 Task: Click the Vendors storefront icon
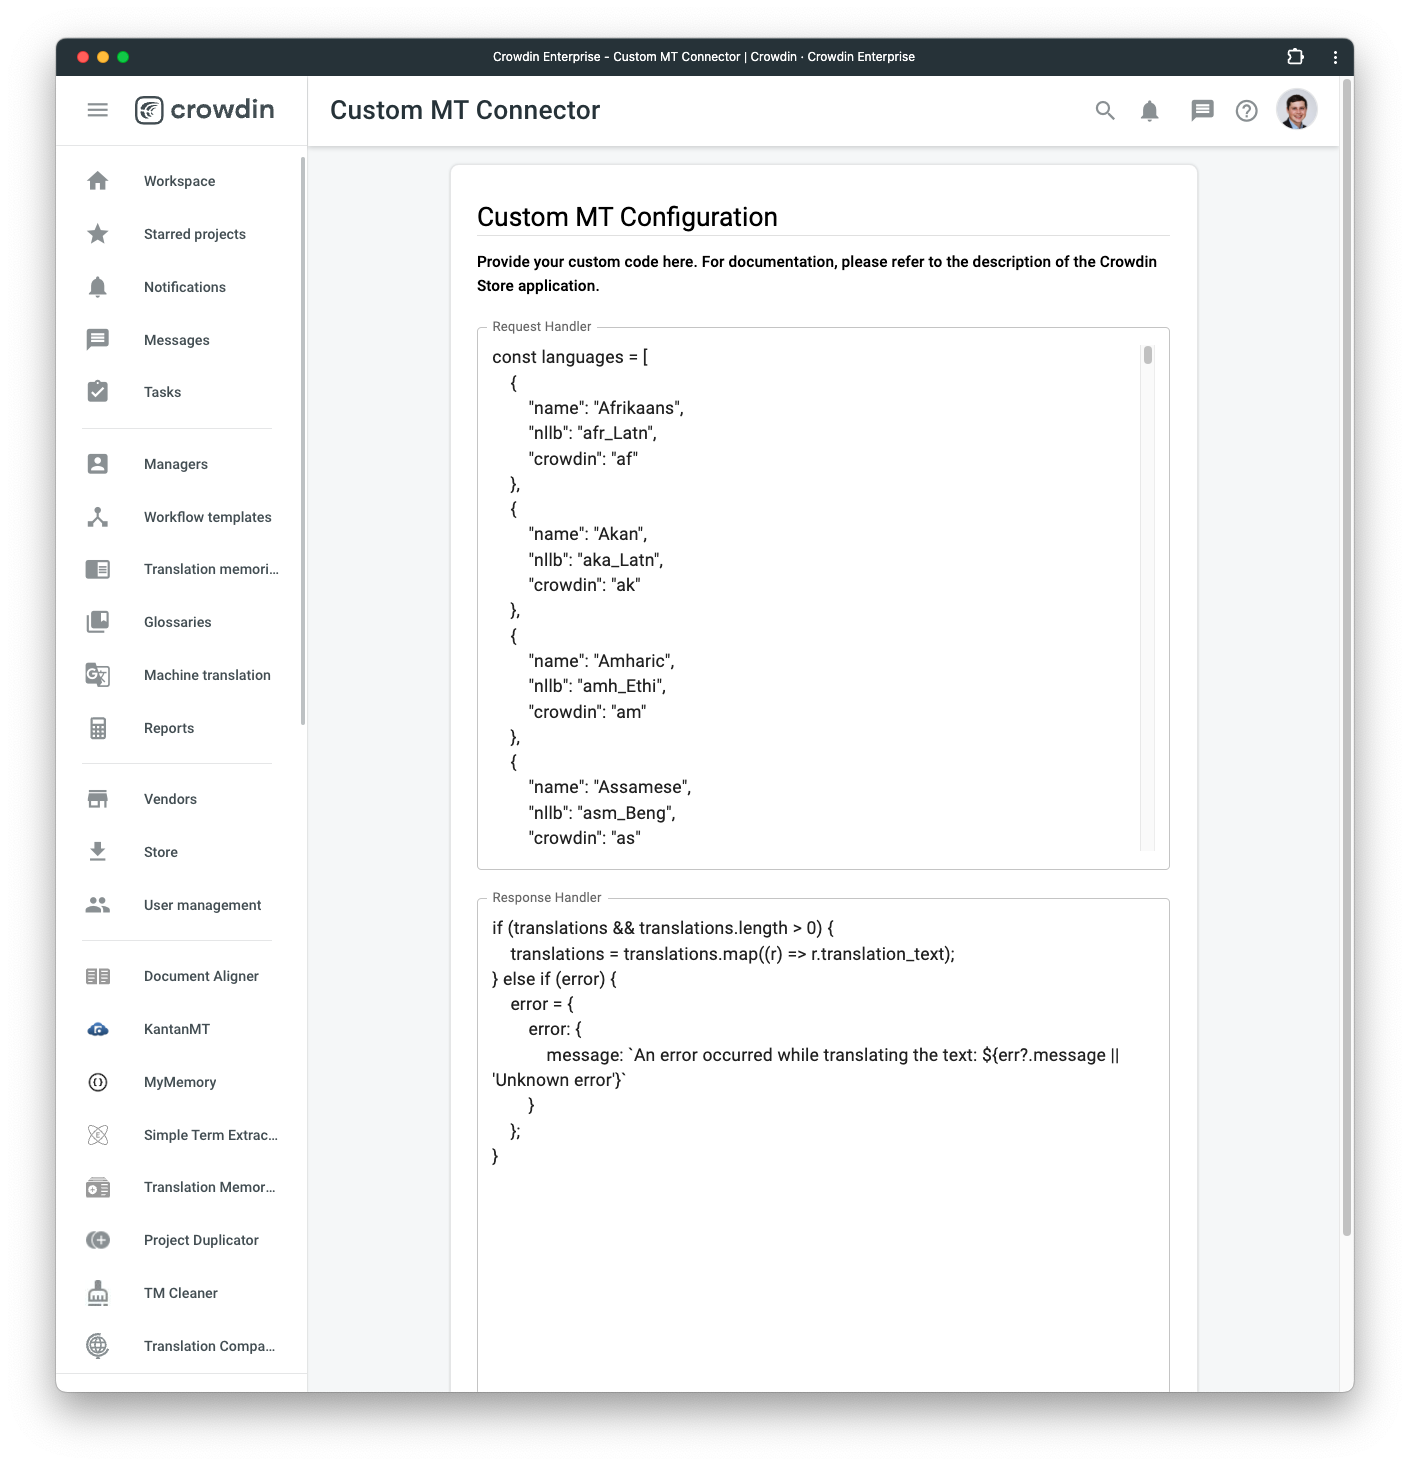(x=98, y=799)
